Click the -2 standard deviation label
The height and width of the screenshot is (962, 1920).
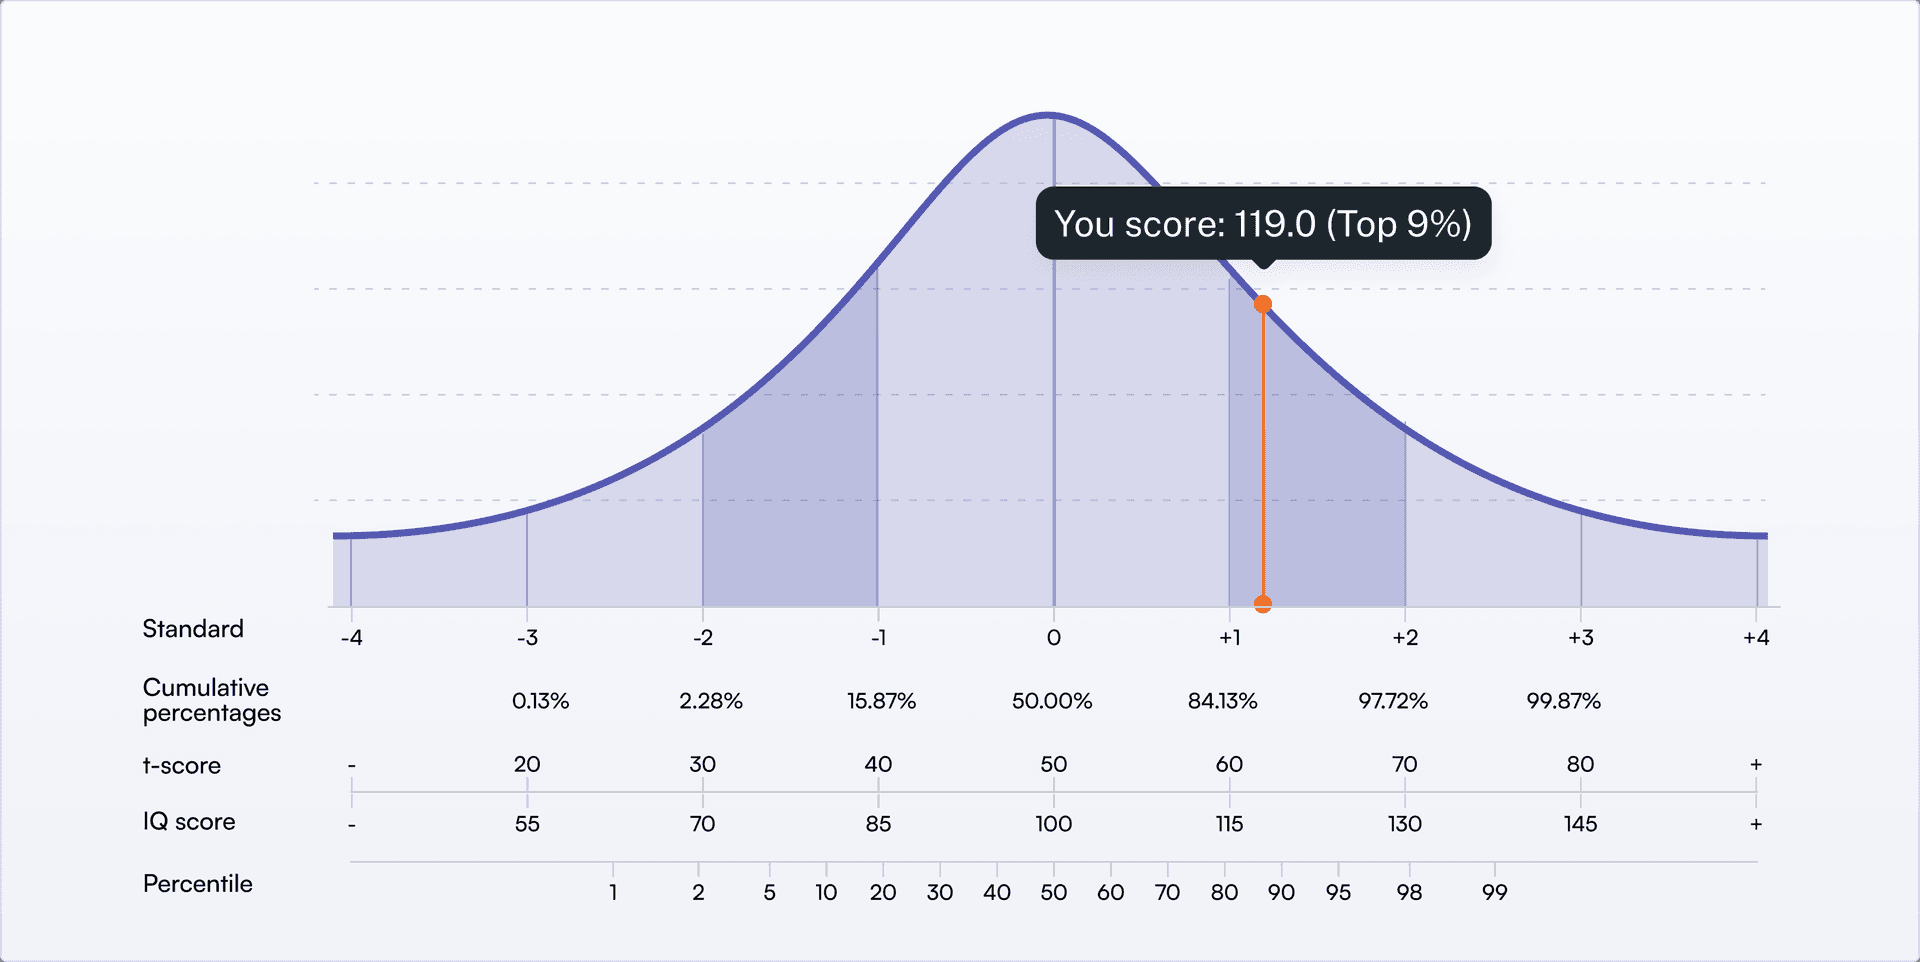click(x=703, y=638)
